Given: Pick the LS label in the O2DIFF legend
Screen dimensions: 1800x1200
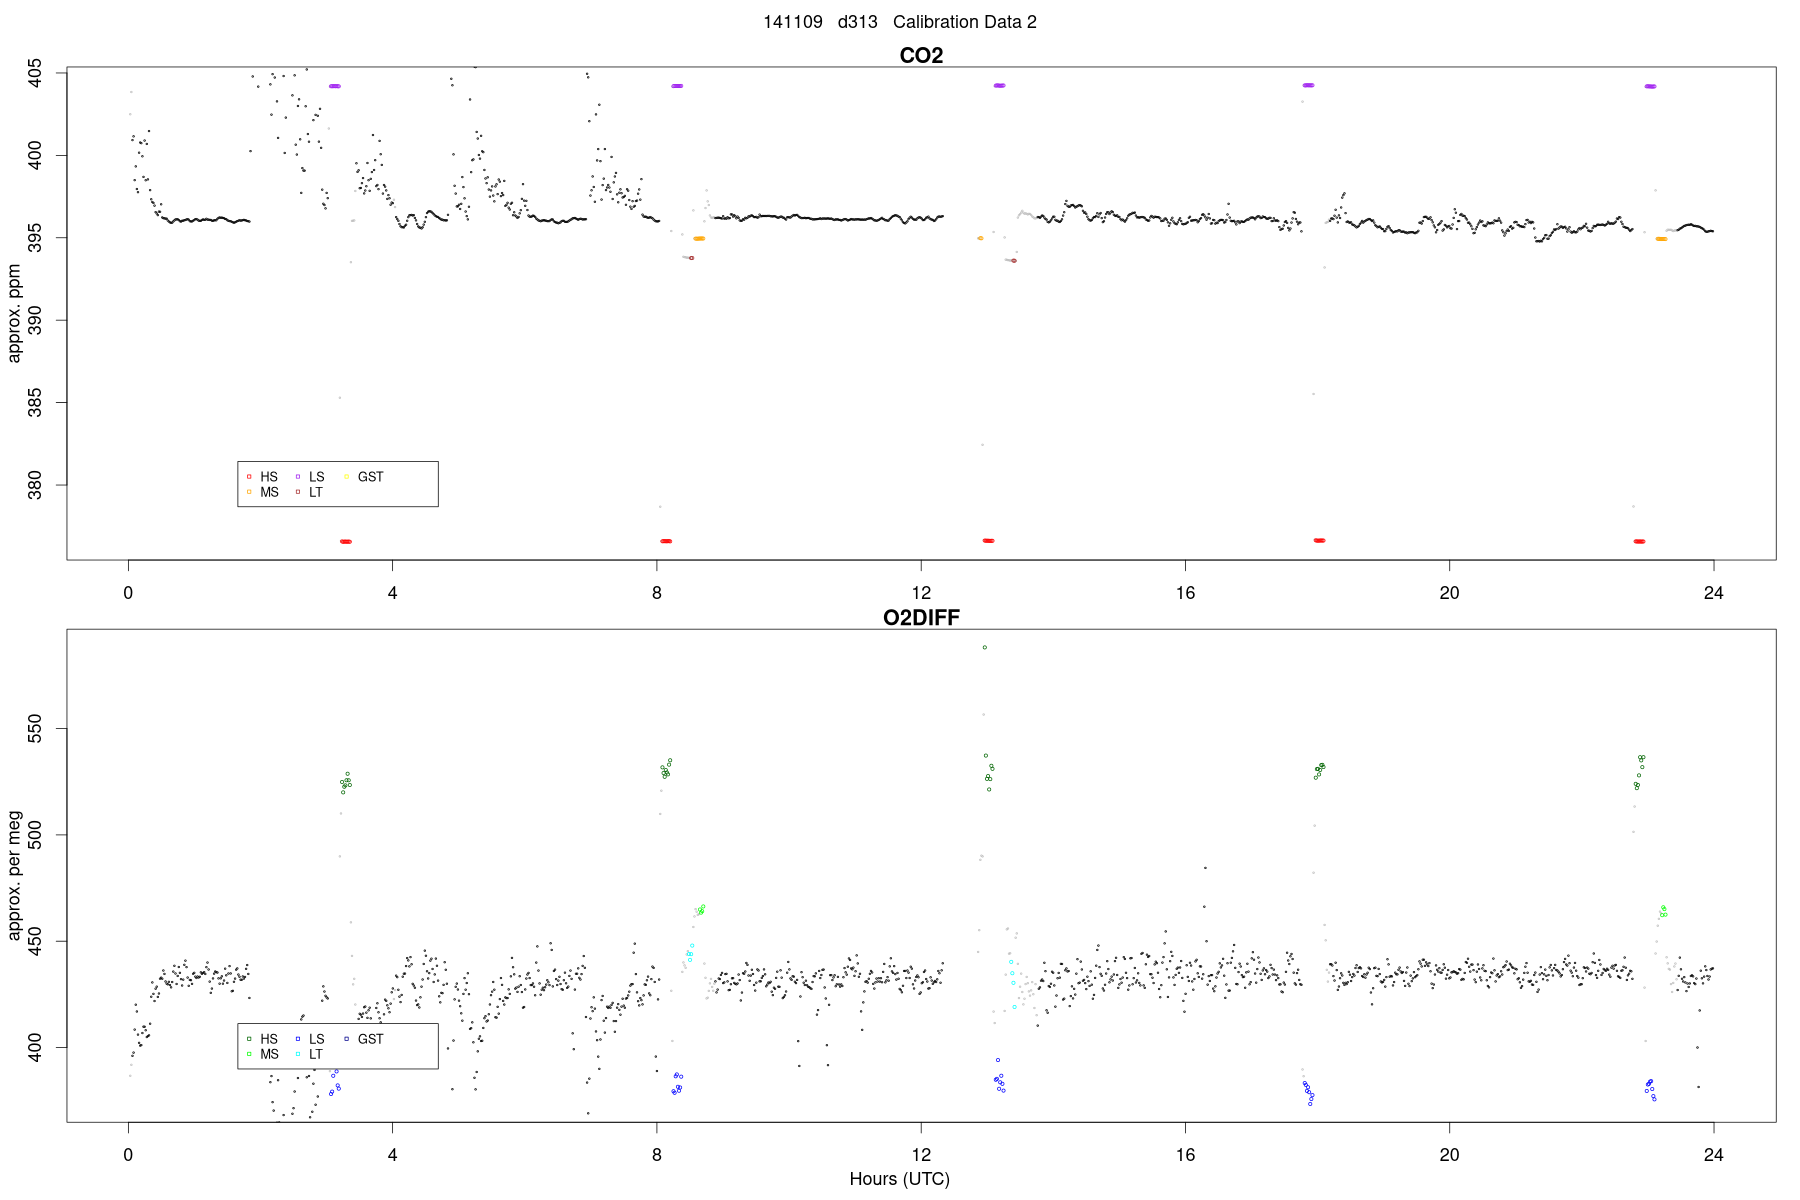Looking at the screenshot, I should (316, 1039).
